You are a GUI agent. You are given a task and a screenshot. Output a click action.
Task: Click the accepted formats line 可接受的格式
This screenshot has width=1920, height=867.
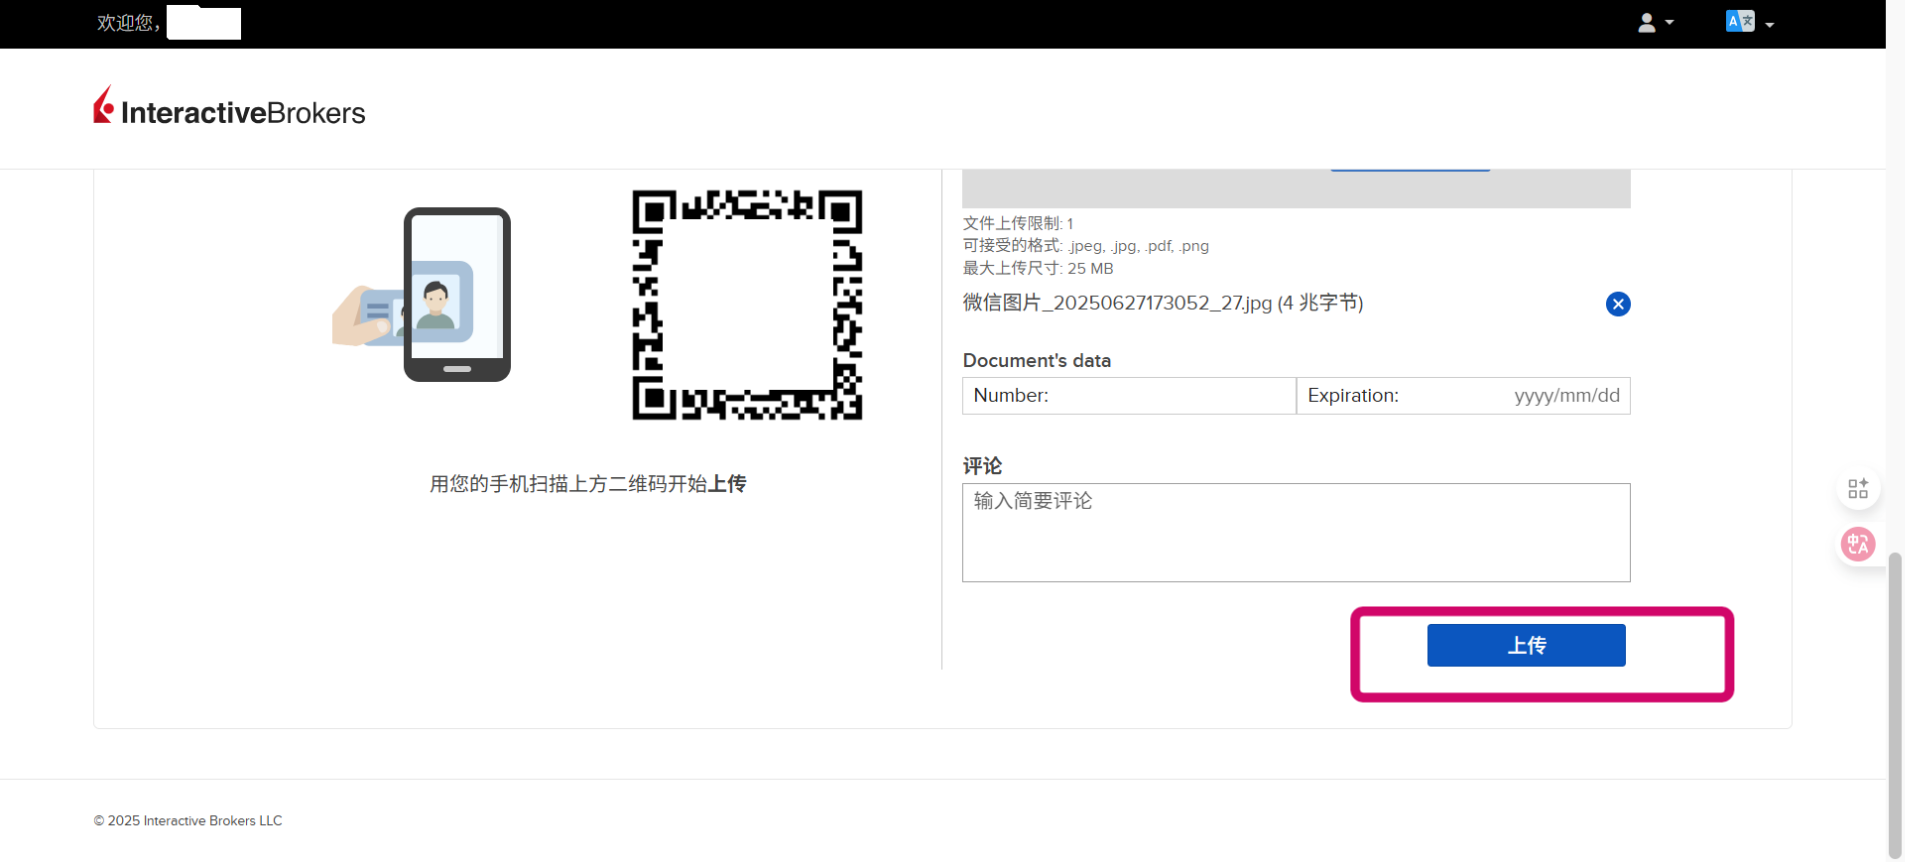click(1086, 246)
